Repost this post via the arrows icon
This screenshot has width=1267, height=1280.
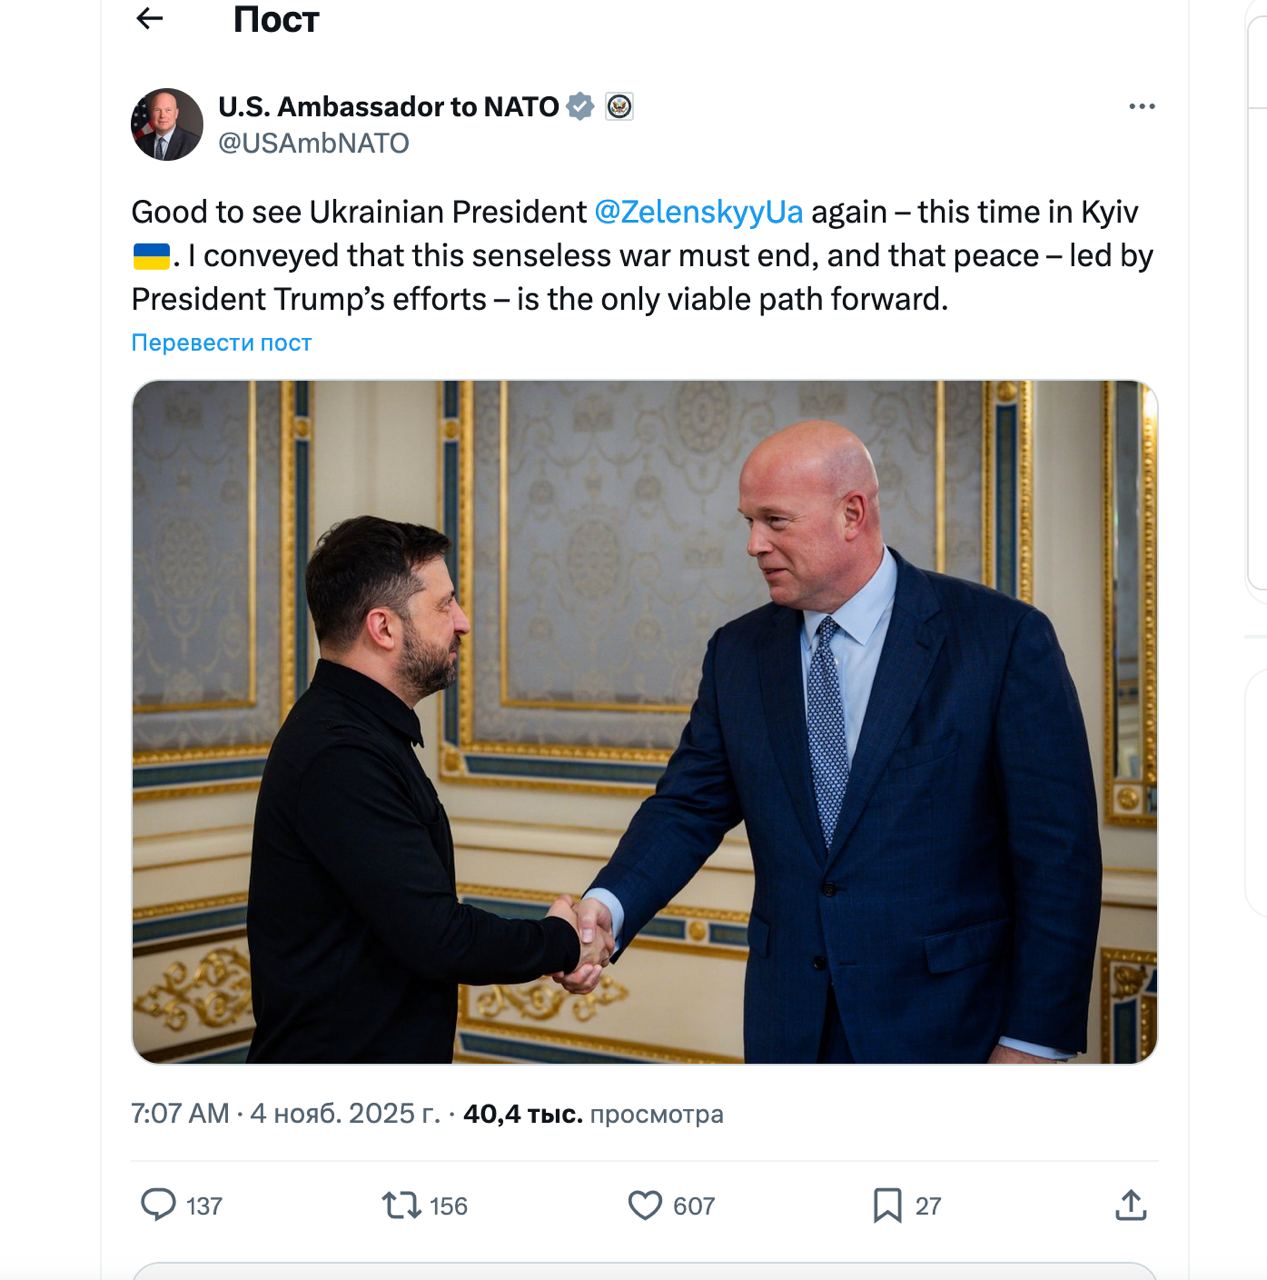pyautogui.click(x=402, y=1205)
